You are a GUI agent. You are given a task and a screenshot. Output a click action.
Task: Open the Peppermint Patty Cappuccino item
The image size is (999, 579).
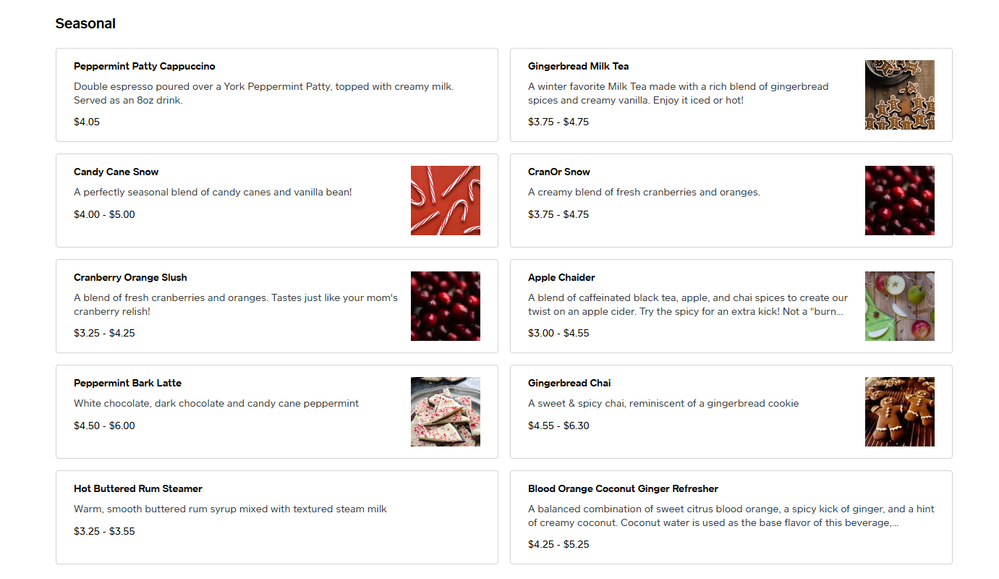pyautogui.click(x=277, y=95)
